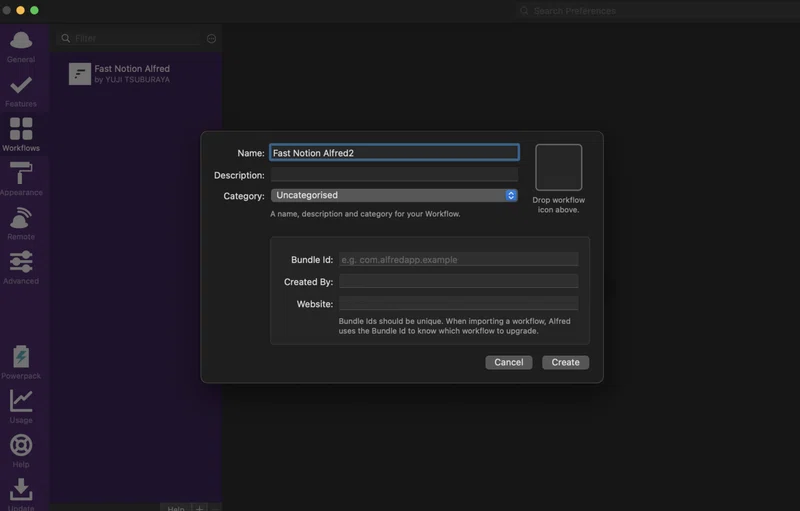Click the plus button below workflow list
The image size is (800, 511).
pos(199,508)
